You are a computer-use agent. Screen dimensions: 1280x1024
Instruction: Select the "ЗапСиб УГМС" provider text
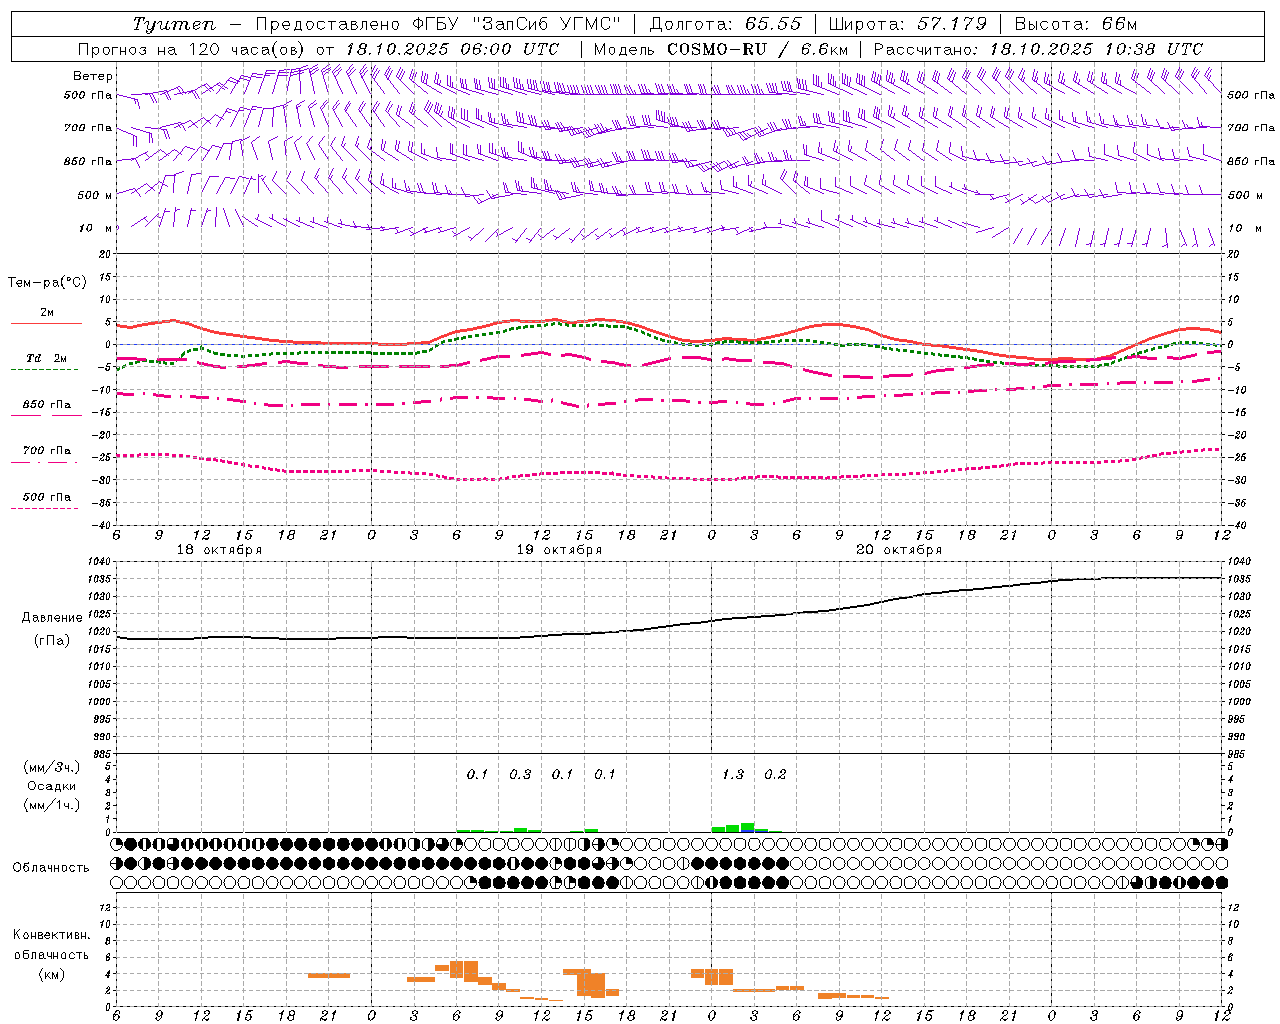tap(547, 24)
